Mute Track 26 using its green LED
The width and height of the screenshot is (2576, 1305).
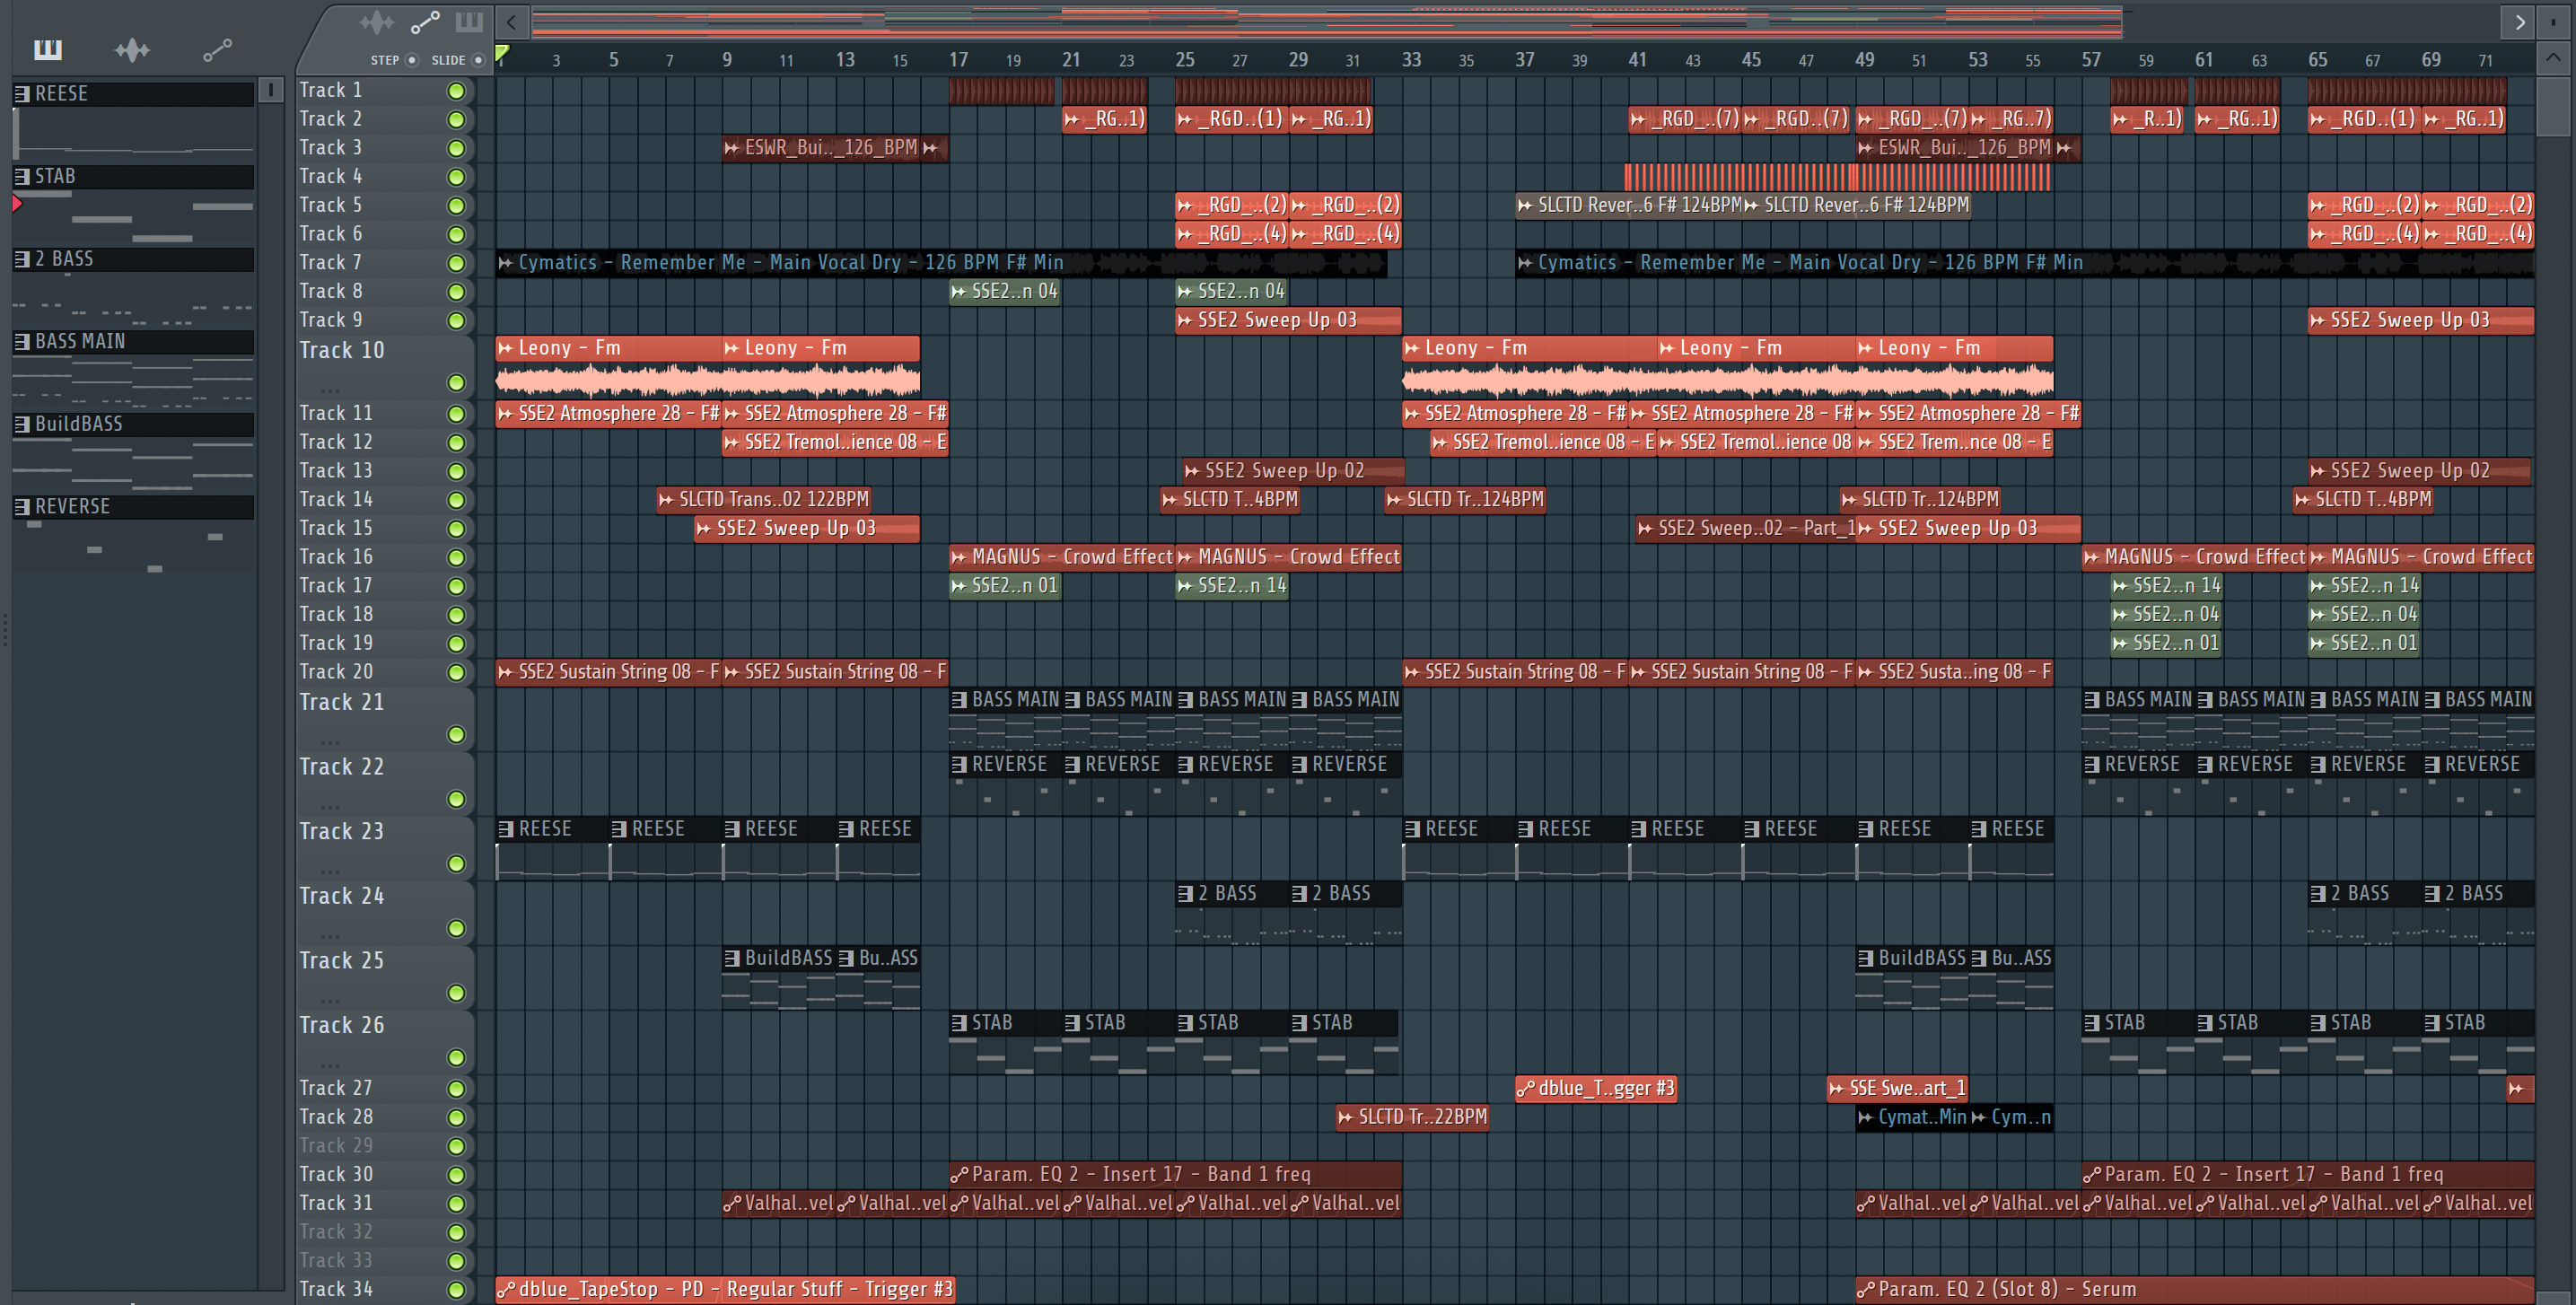tap(456, 1058)
